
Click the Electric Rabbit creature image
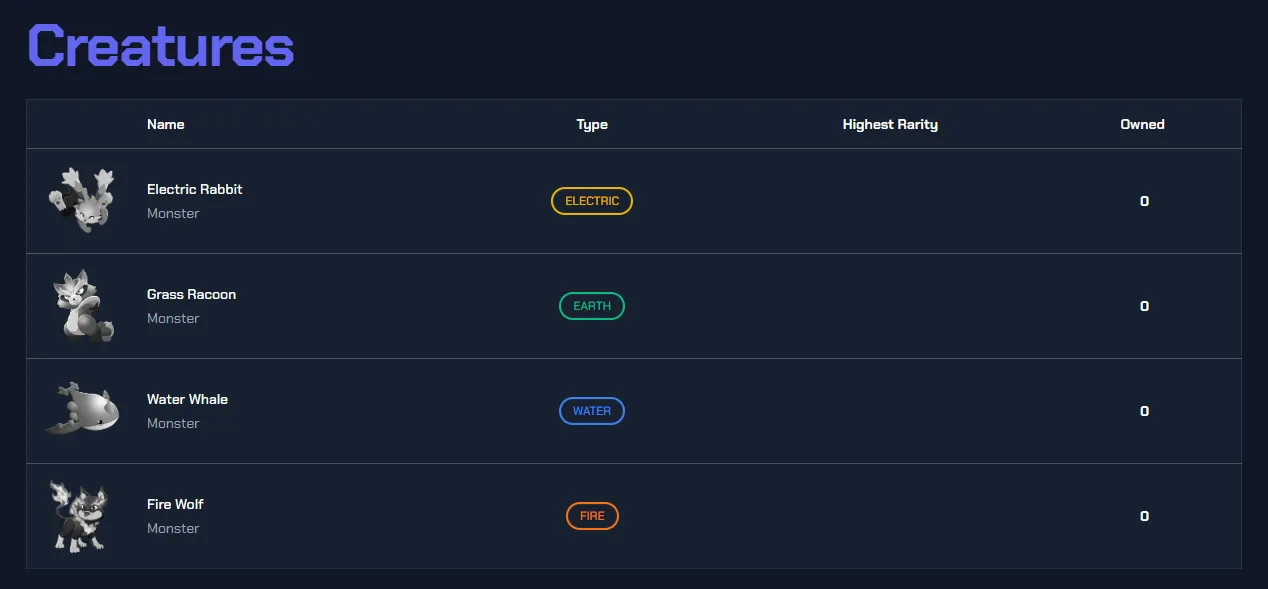click(81, 201)
